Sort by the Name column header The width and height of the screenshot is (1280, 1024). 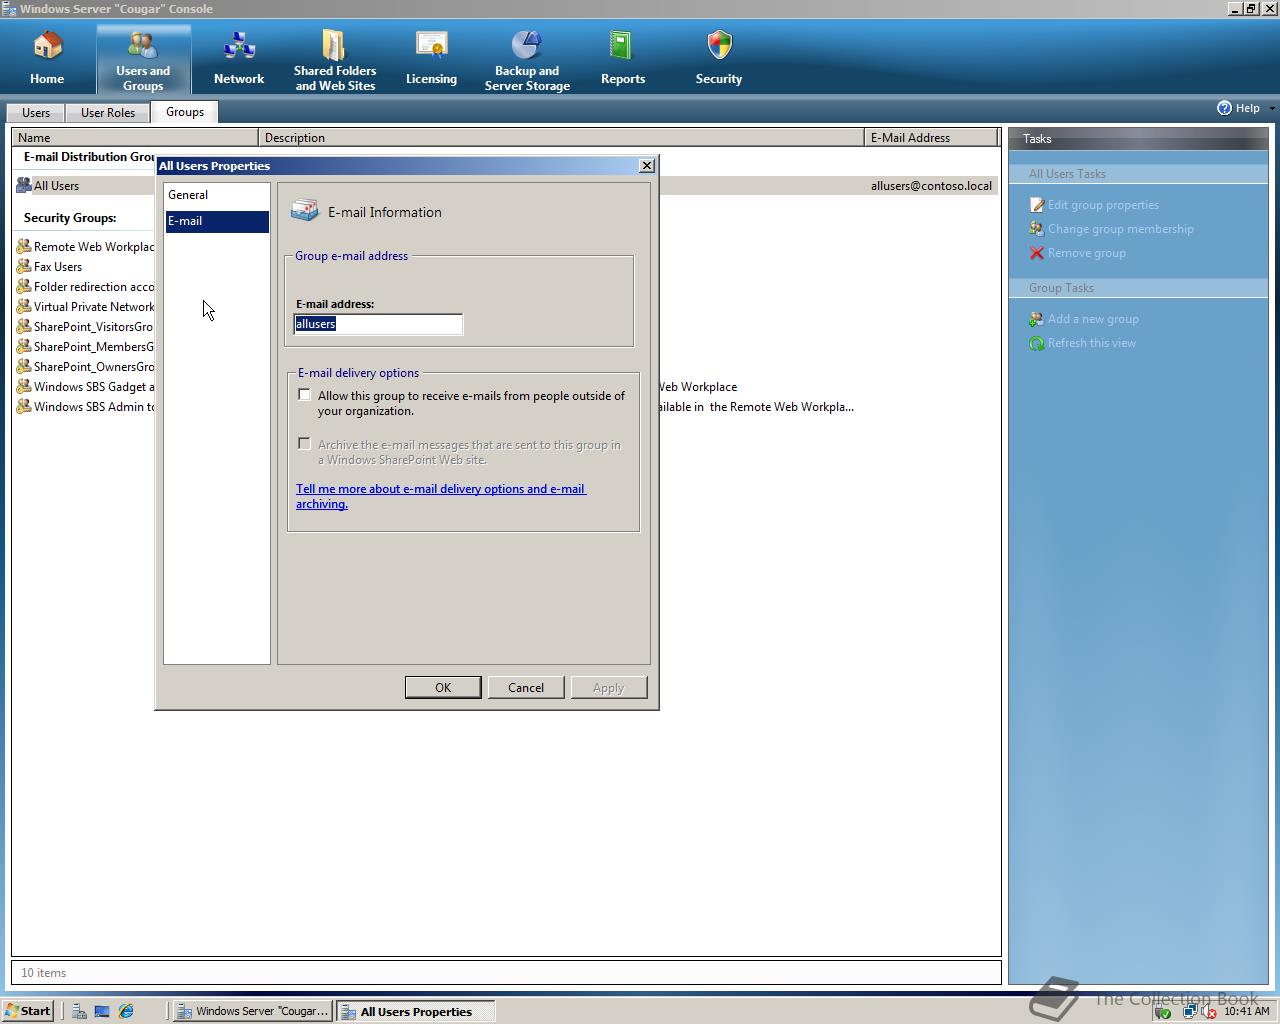135,138
